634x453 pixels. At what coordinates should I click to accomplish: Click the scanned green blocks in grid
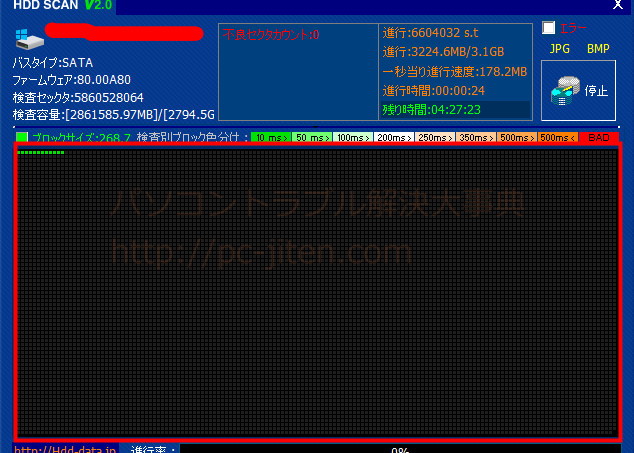tap(41, 153)
